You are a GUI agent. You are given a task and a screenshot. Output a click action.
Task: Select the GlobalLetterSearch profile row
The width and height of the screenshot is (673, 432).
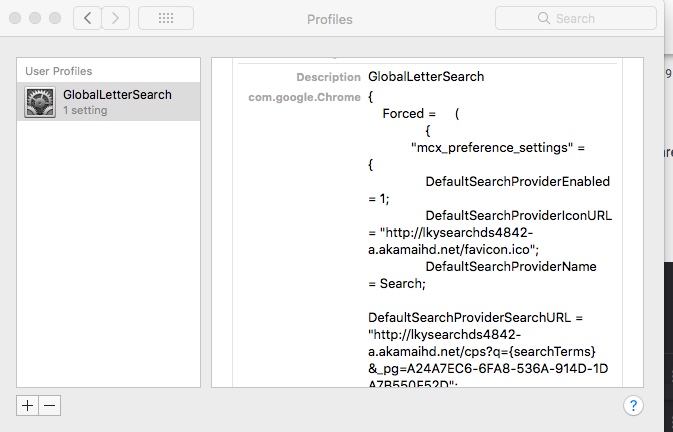109,102
